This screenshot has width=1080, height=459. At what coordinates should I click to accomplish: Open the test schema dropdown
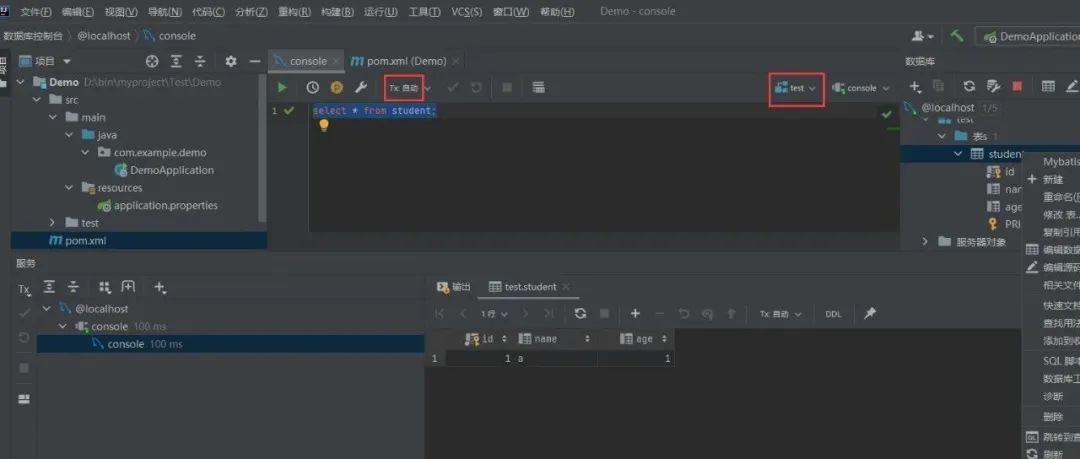click(796, 88)
